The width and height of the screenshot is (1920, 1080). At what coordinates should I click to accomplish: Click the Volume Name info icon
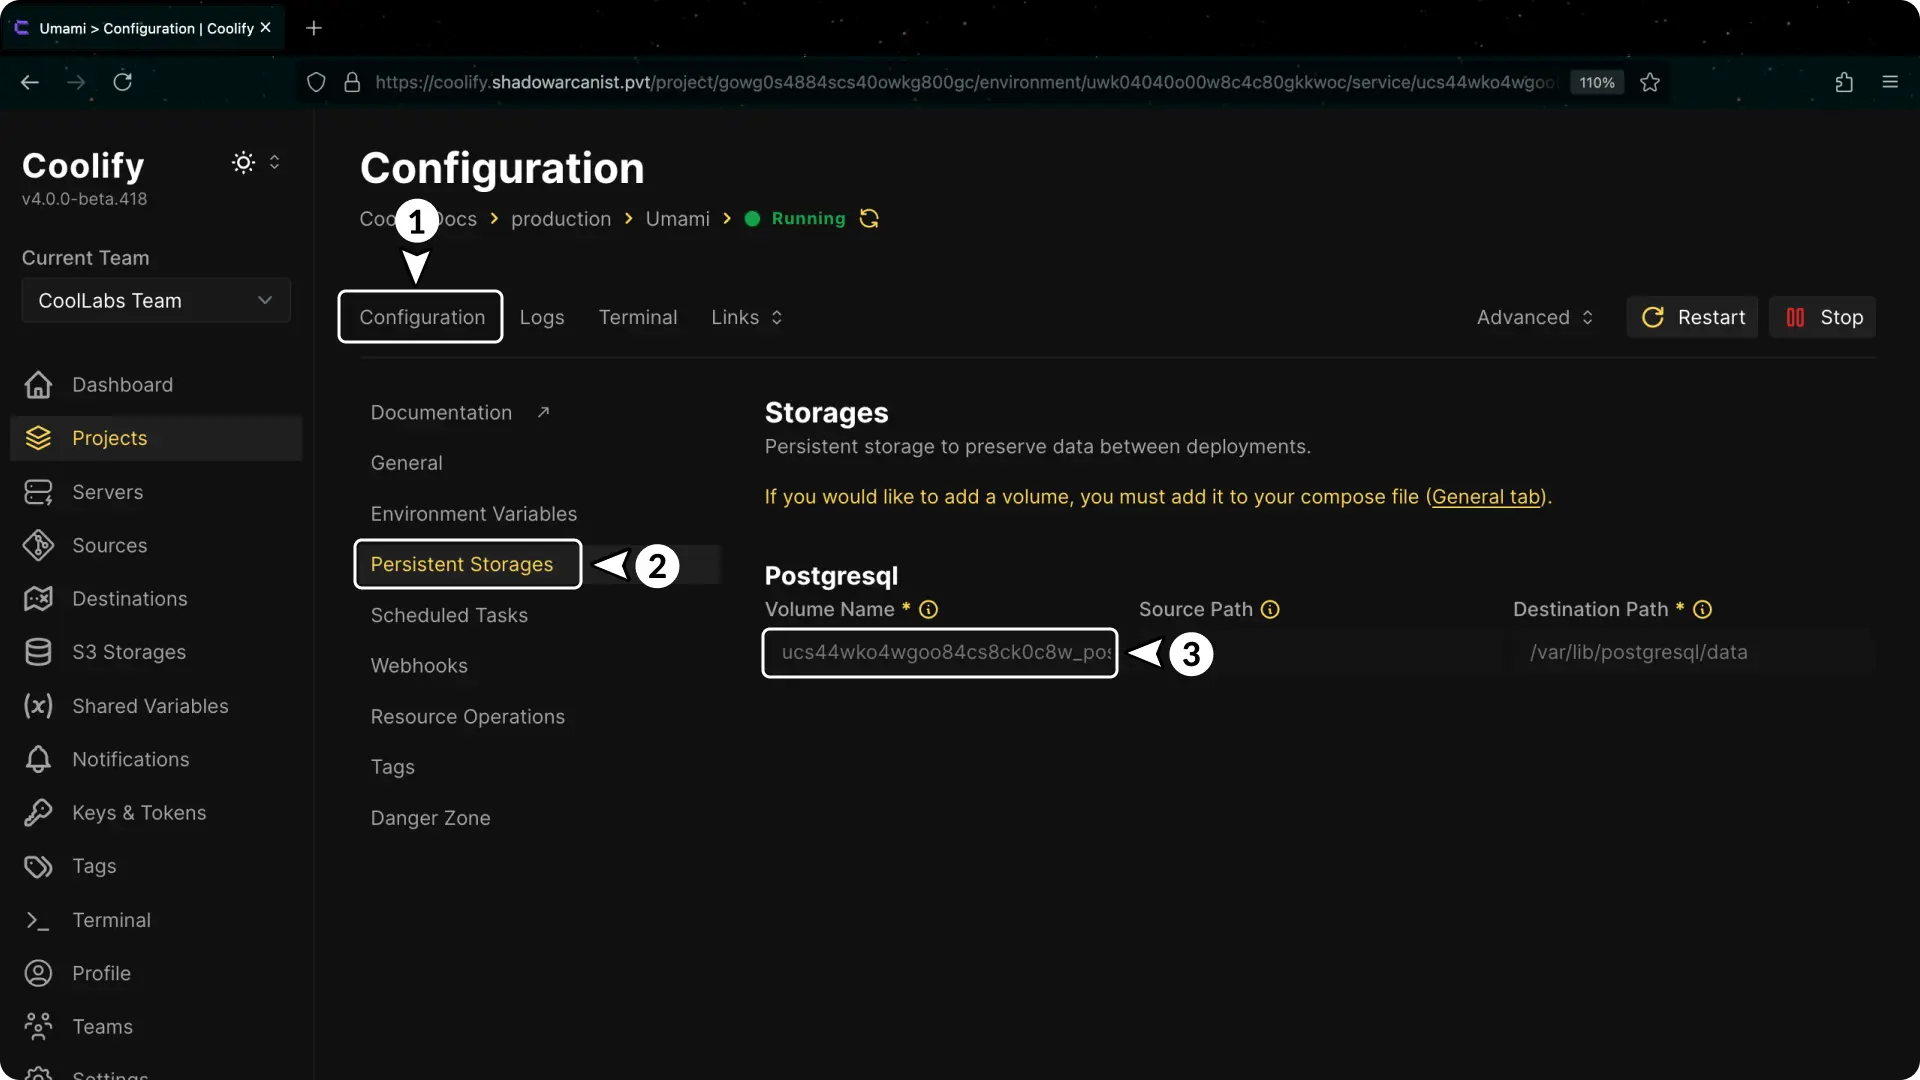(929, 609)
